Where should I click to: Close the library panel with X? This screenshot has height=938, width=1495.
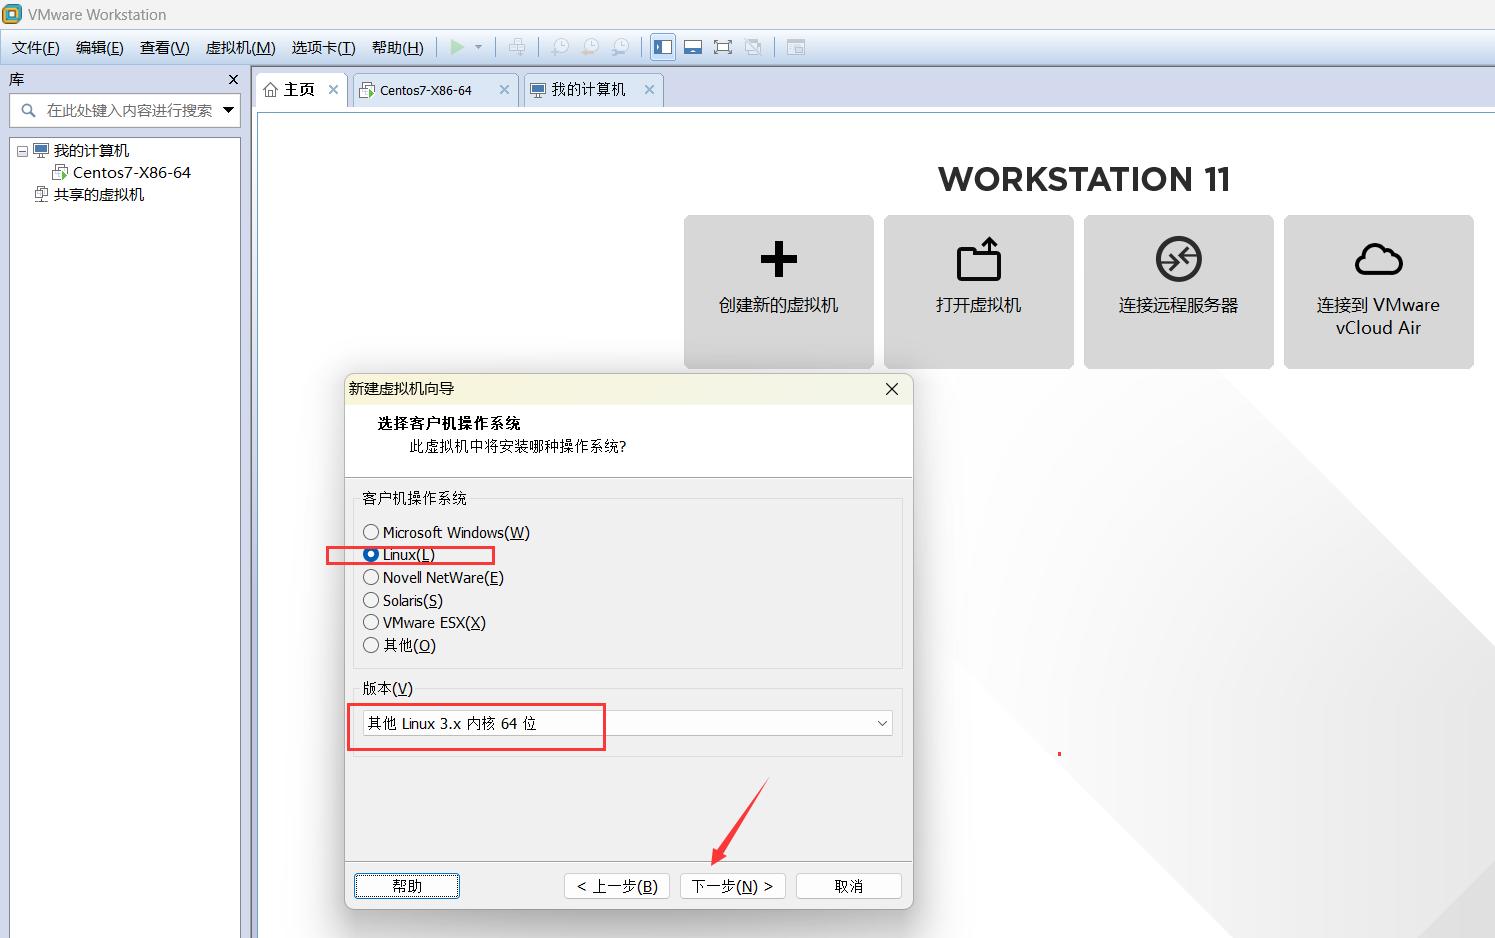[x=233, y=79]
